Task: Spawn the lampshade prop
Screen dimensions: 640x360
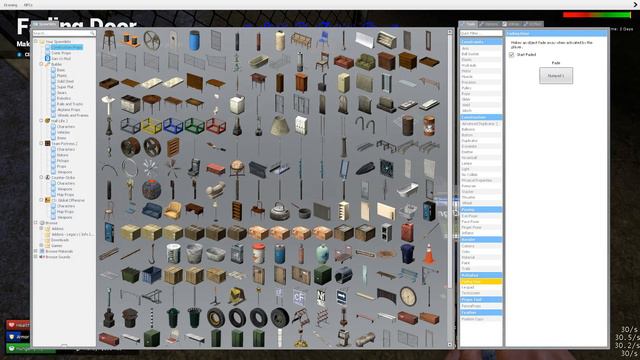Action: pyautogui.click(x=280, y=126)
